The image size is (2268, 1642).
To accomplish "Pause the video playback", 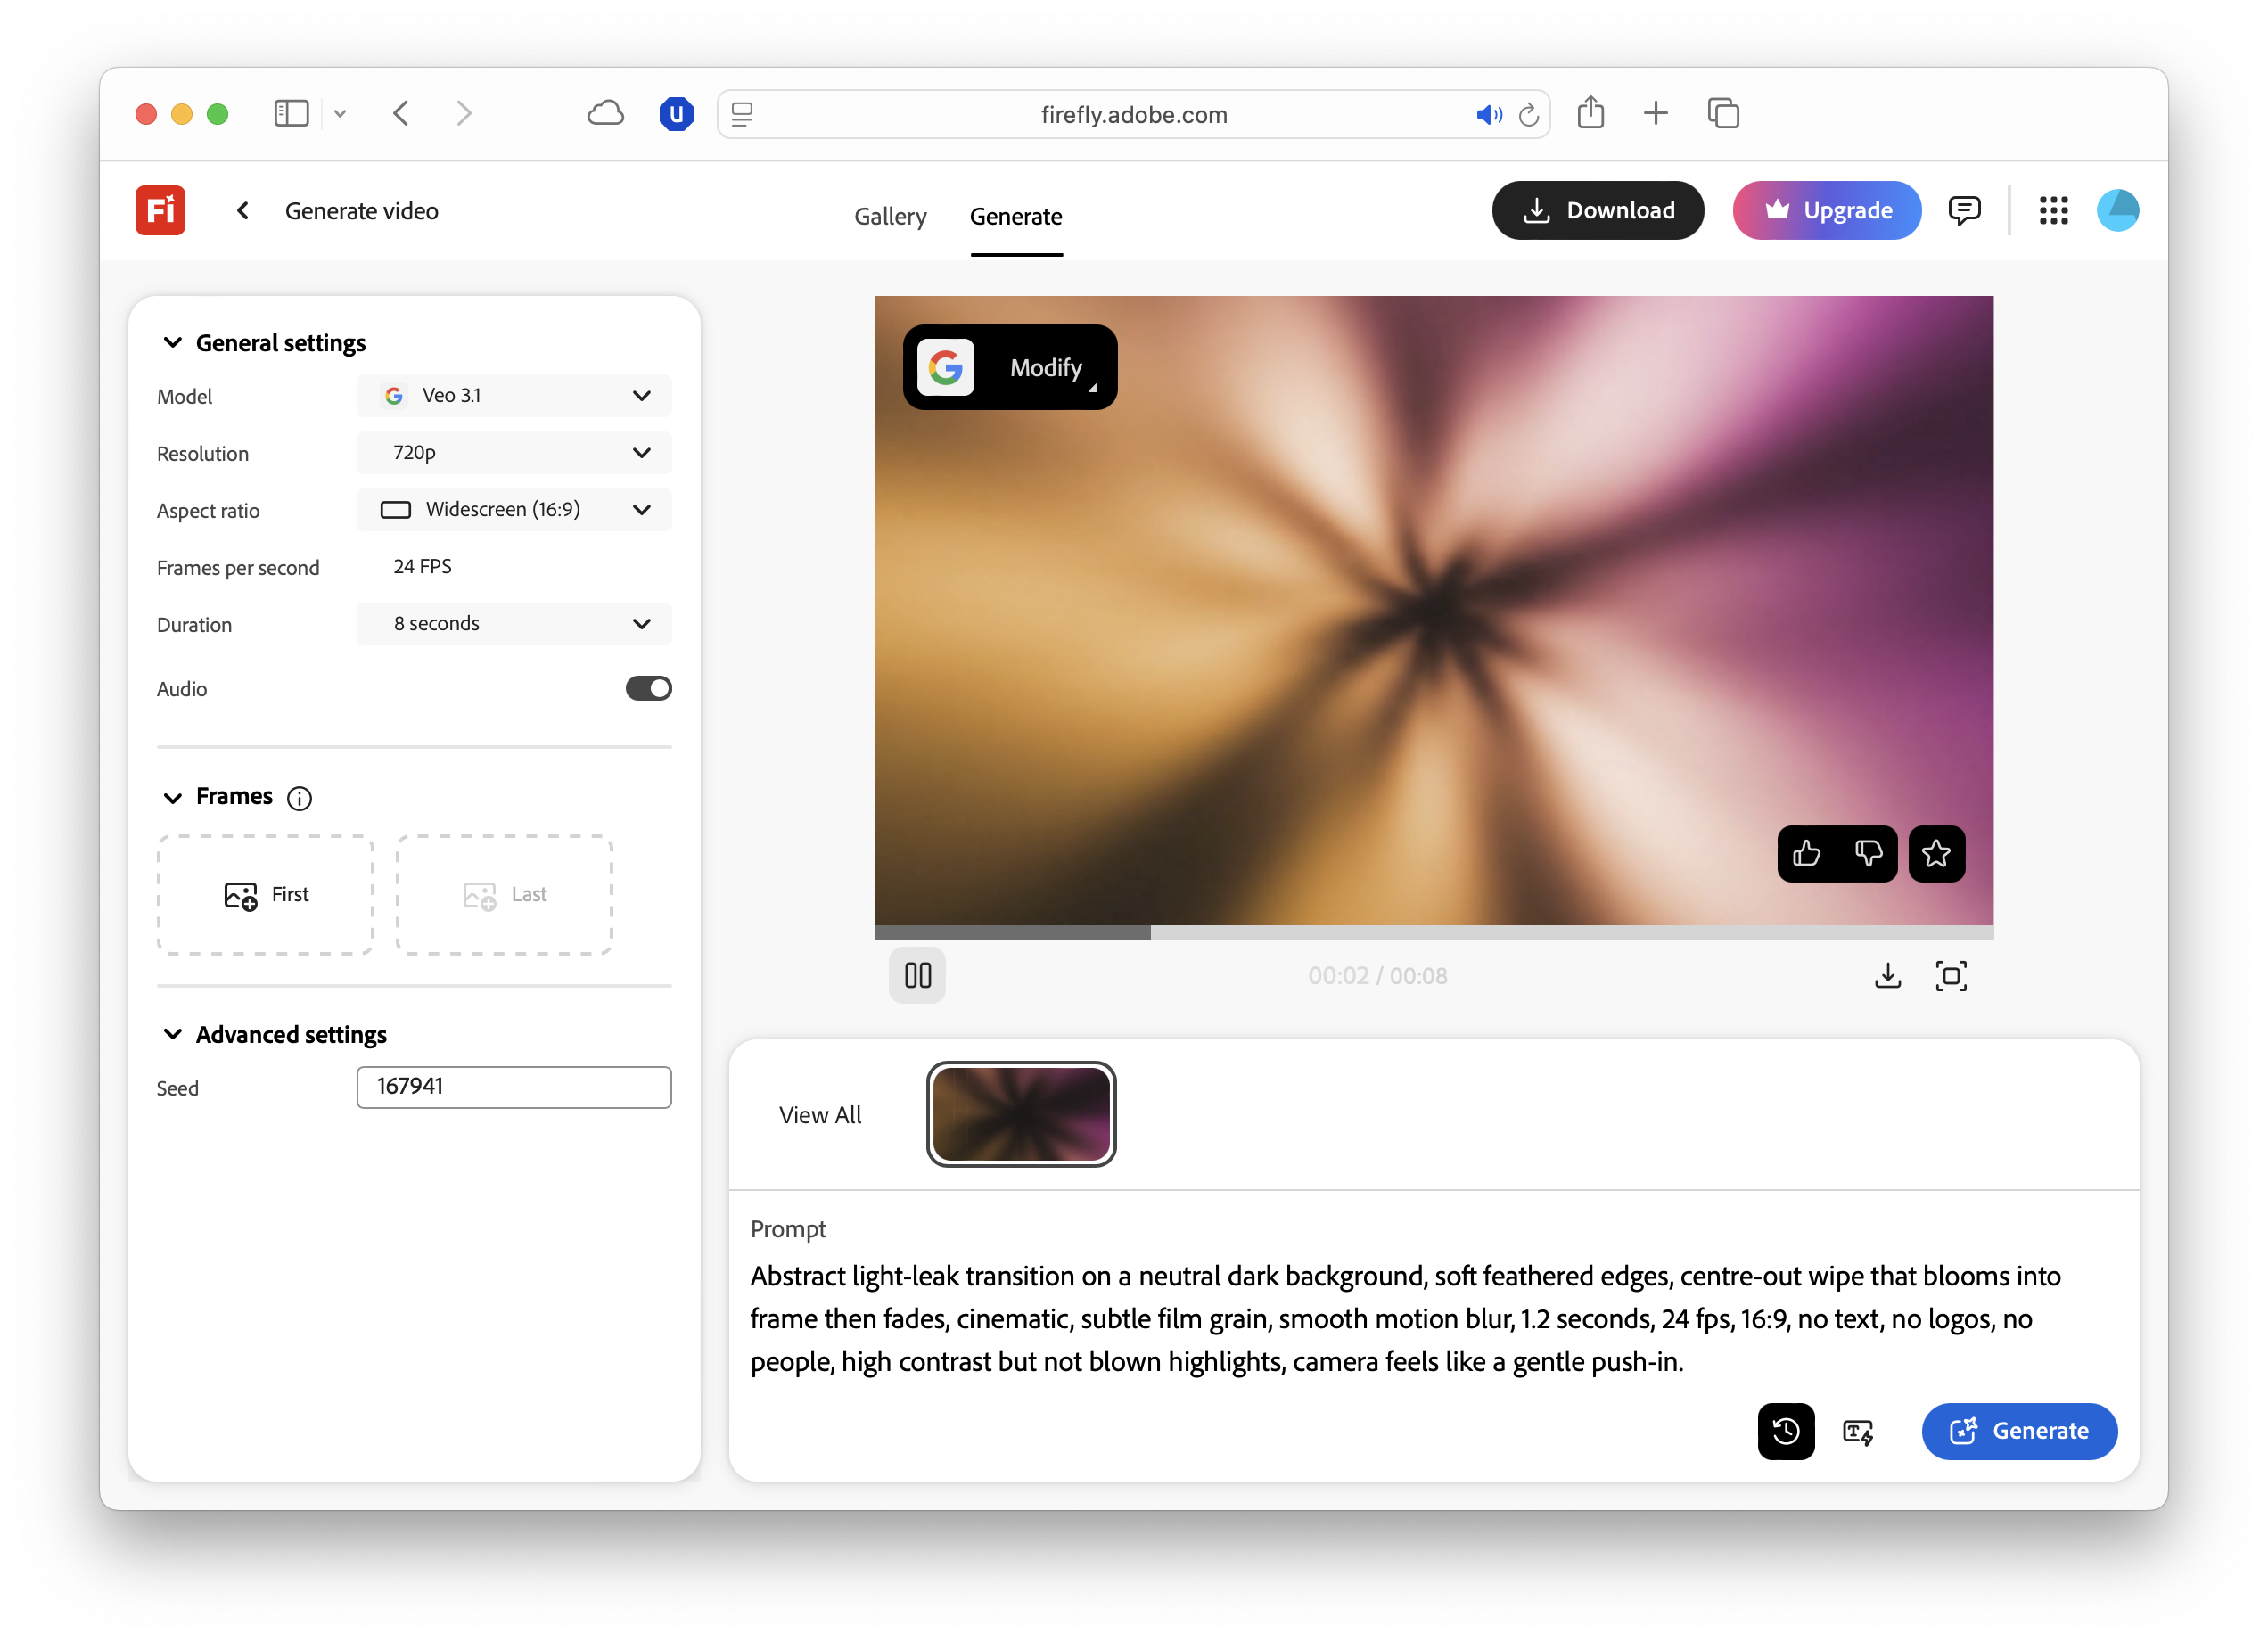I will 917,975.
